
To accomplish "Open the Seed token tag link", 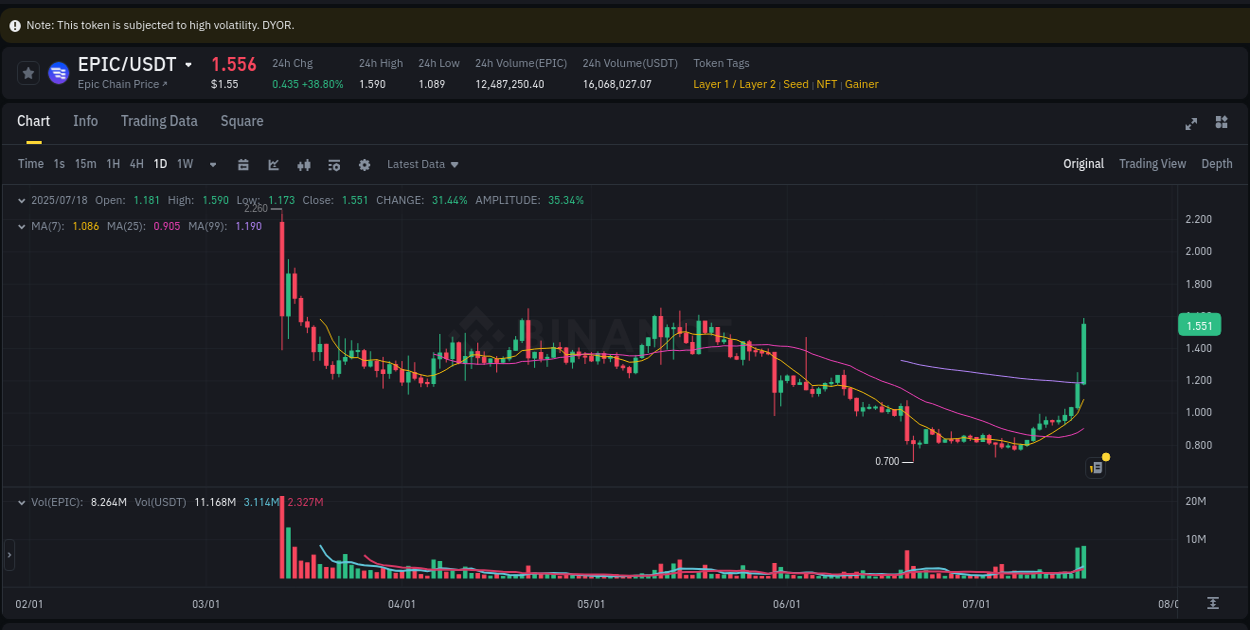I will [795, 84].
